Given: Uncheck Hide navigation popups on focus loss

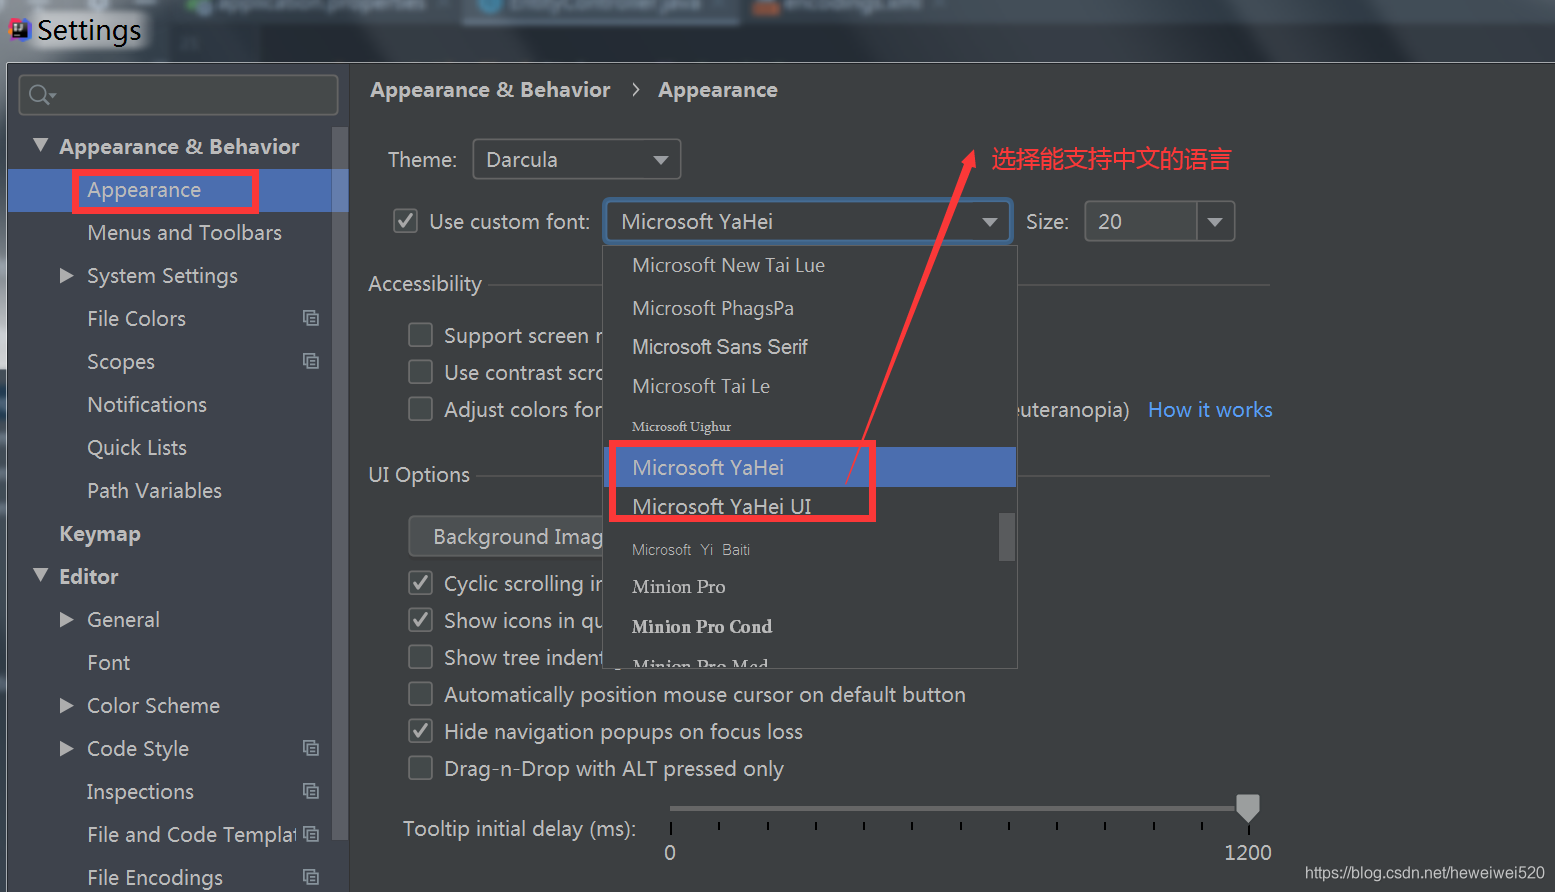Looking at the screenshot, I should (x=421, y=731).
